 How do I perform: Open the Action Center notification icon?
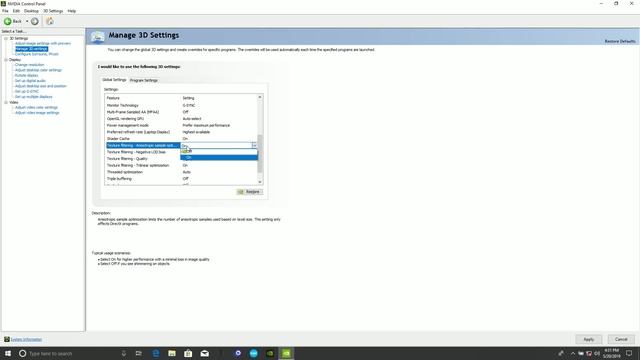pyautogui.click(x=629, y=353)
